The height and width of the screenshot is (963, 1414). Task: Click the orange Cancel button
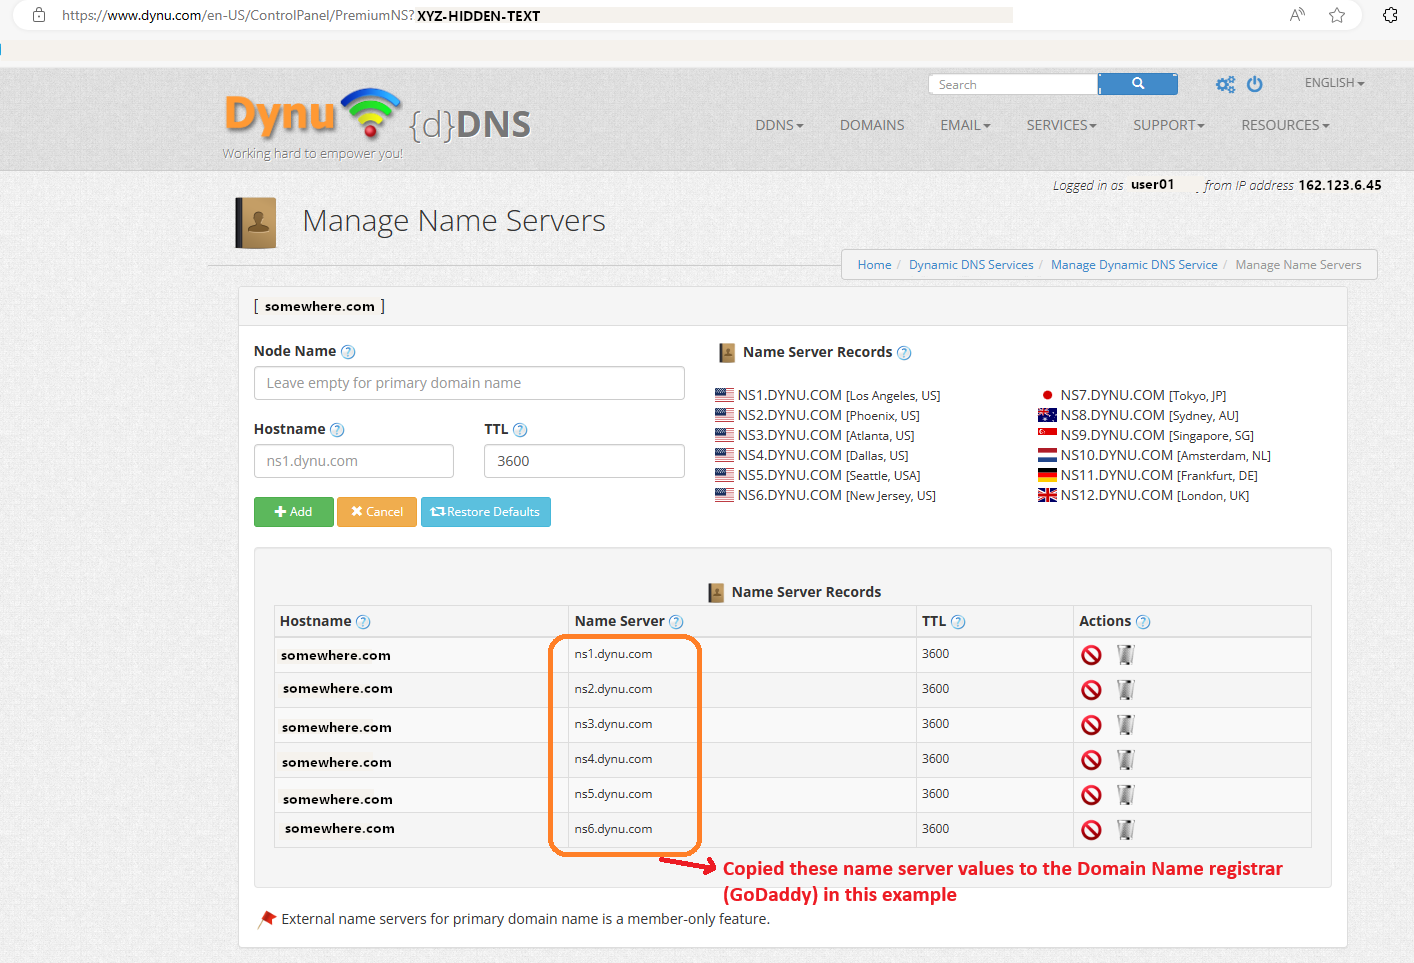[377, 511]
